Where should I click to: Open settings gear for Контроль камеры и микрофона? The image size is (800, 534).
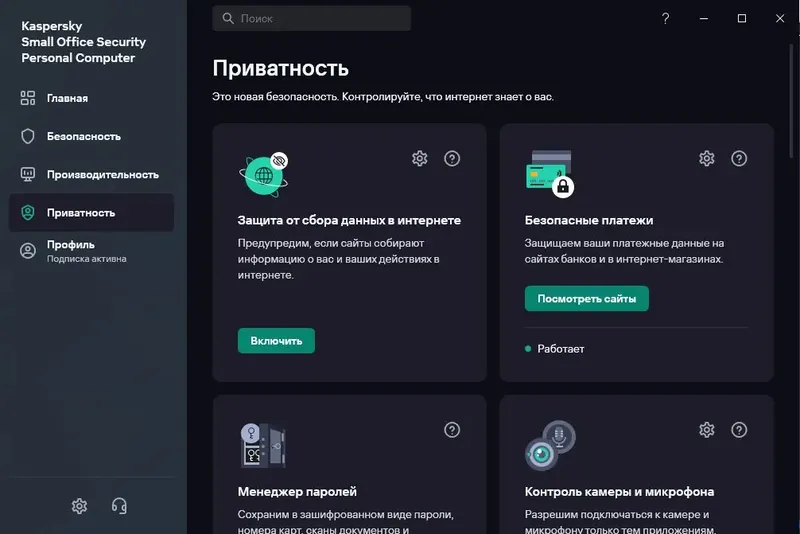[x=707, y=430]
